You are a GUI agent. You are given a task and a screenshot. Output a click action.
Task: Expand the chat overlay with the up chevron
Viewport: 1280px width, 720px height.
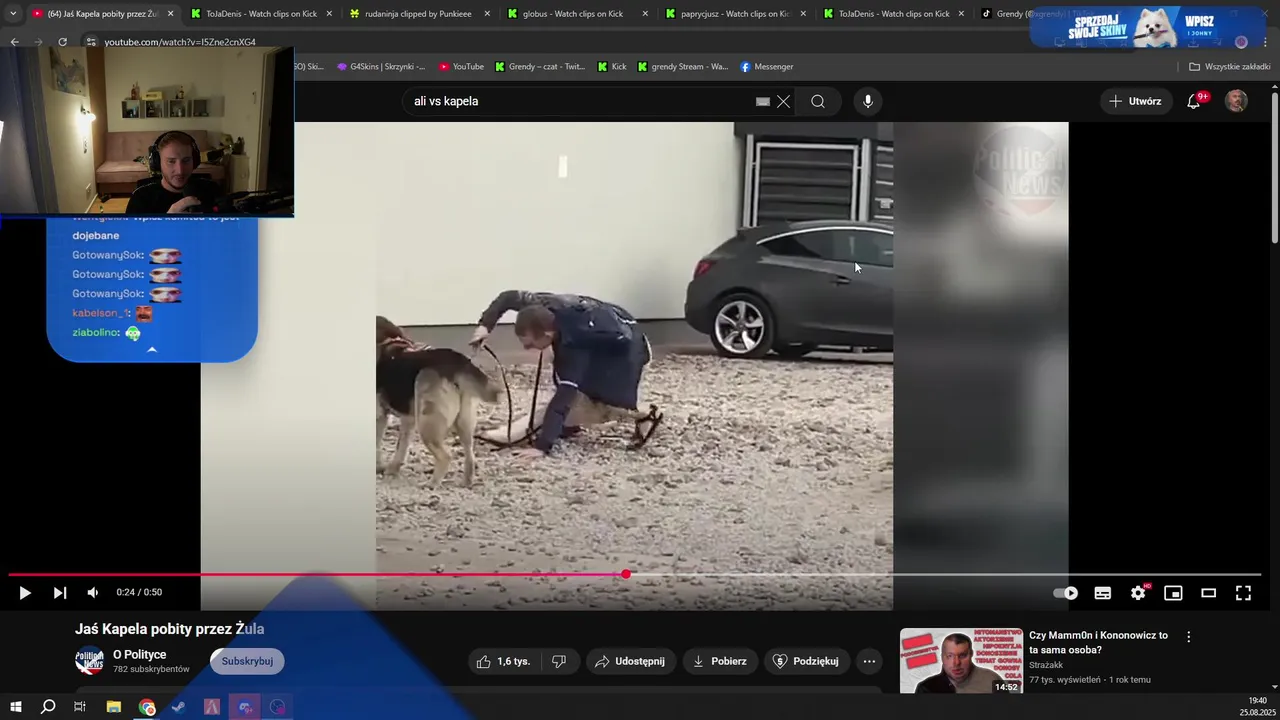[x=152, y=350]
